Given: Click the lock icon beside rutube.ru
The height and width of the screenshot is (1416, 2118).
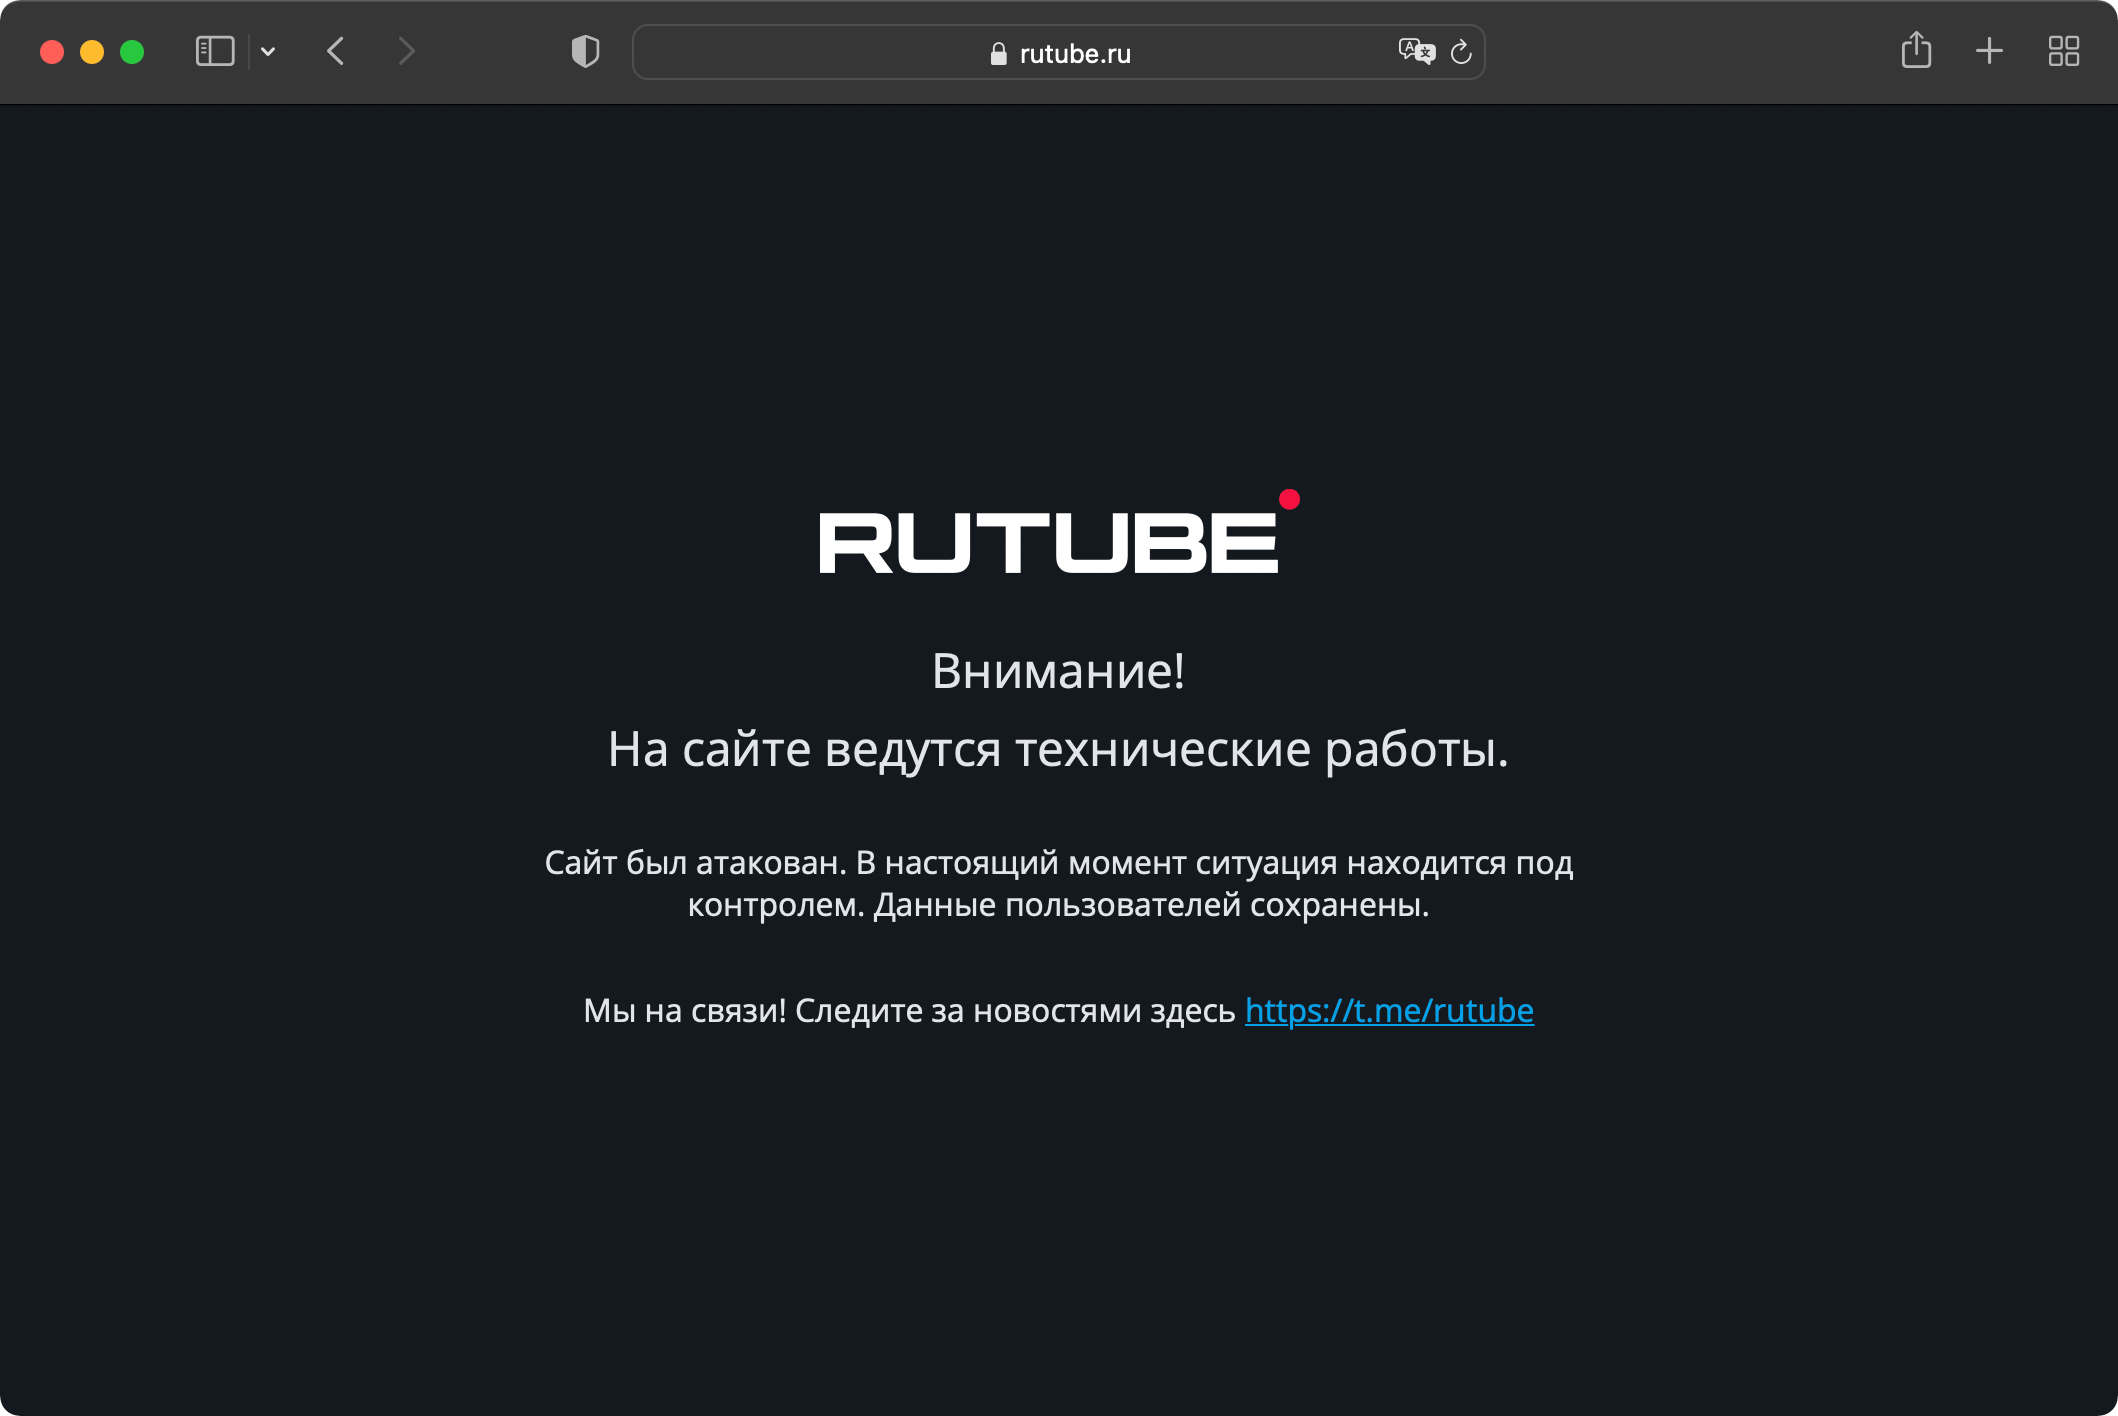Looking at the screenshot, I should 998,54.
